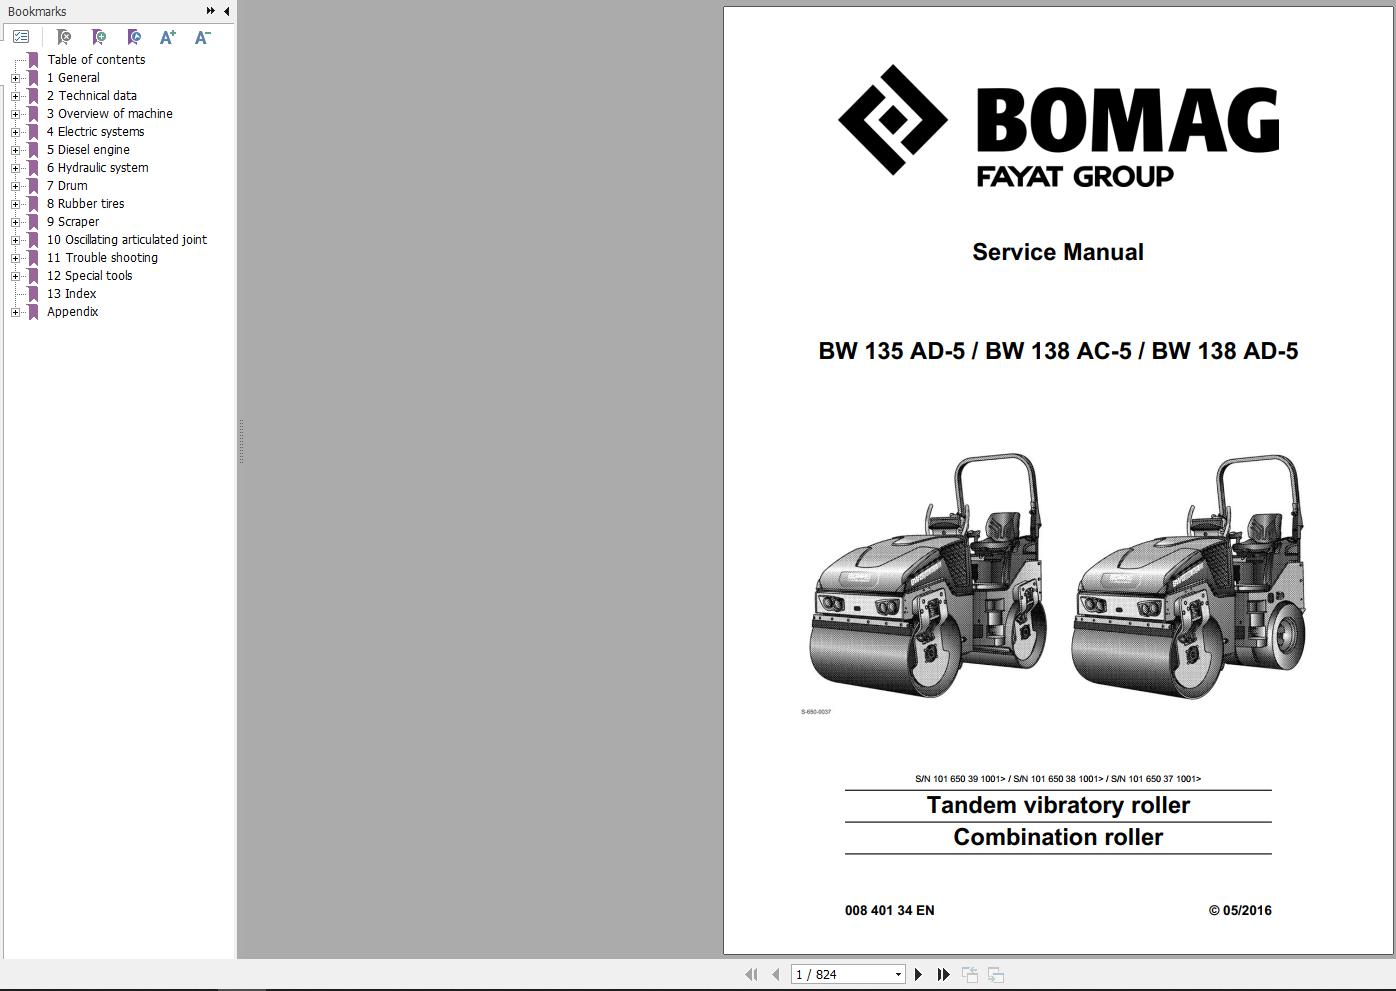This screenshot has width=1396, height=991.
Task: Expand the 11 Trouble shooting bookmark
Action: 15,258
